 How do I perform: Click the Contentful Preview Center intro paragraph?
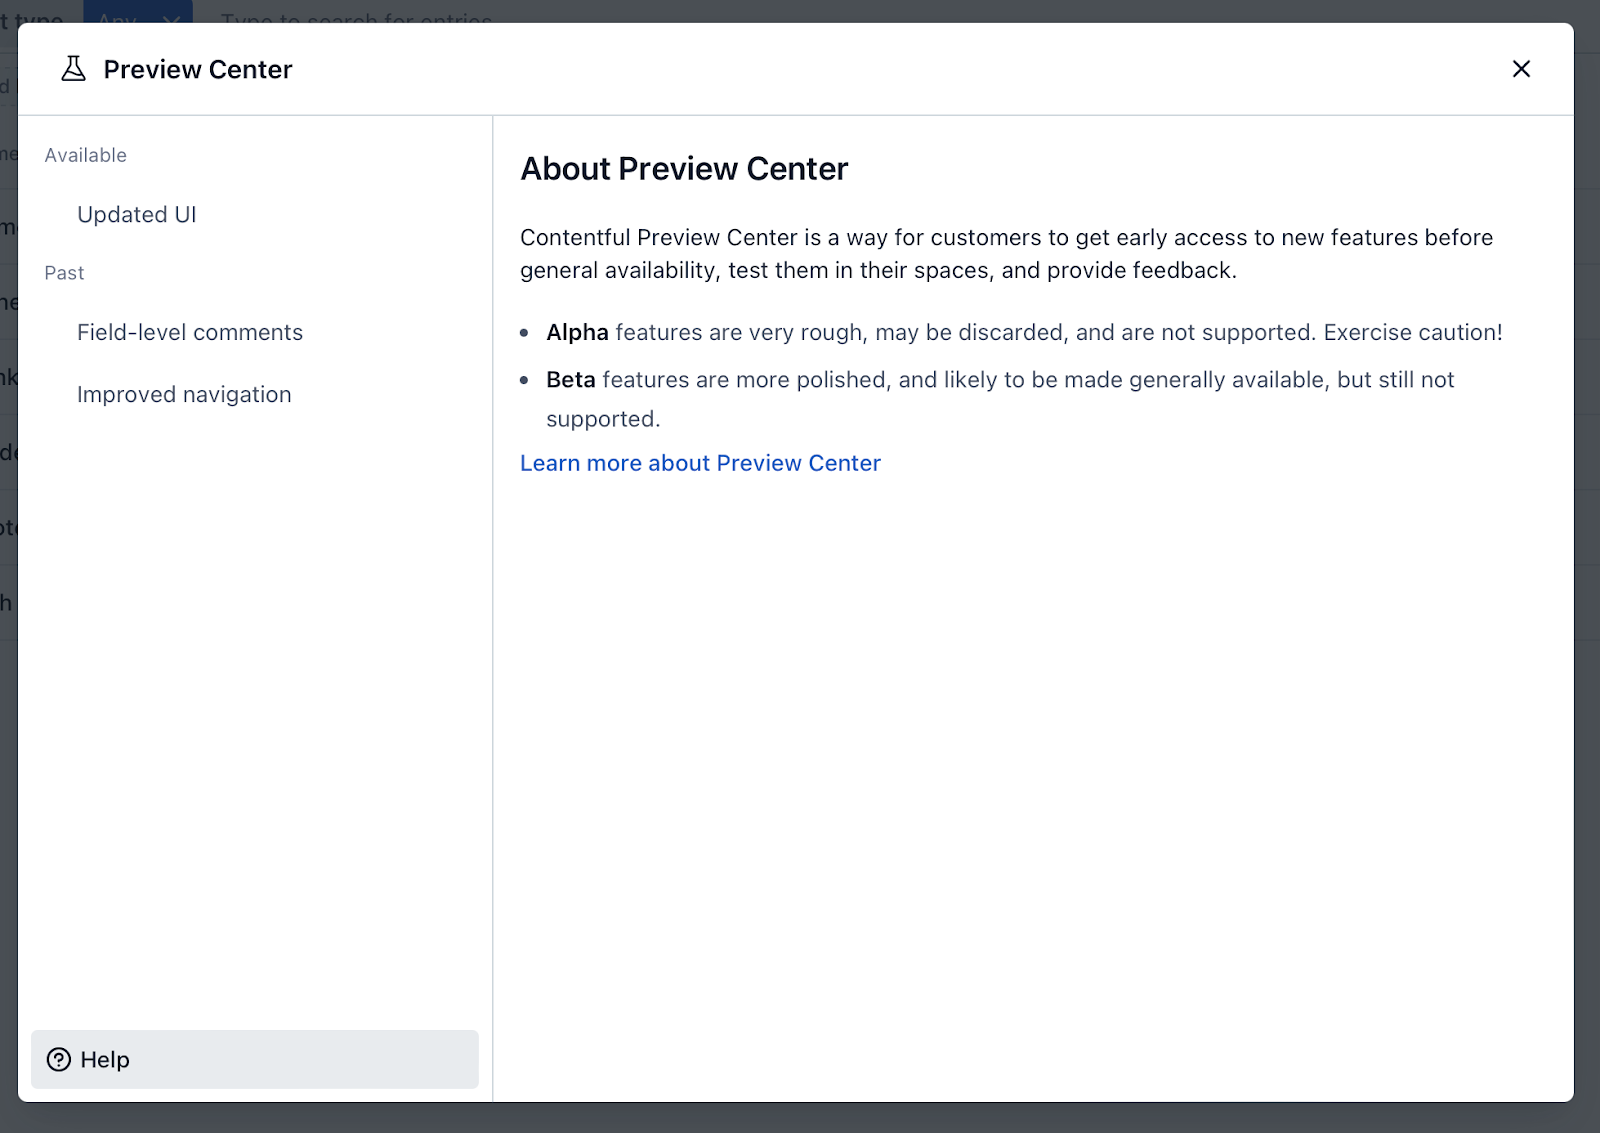1006,254
